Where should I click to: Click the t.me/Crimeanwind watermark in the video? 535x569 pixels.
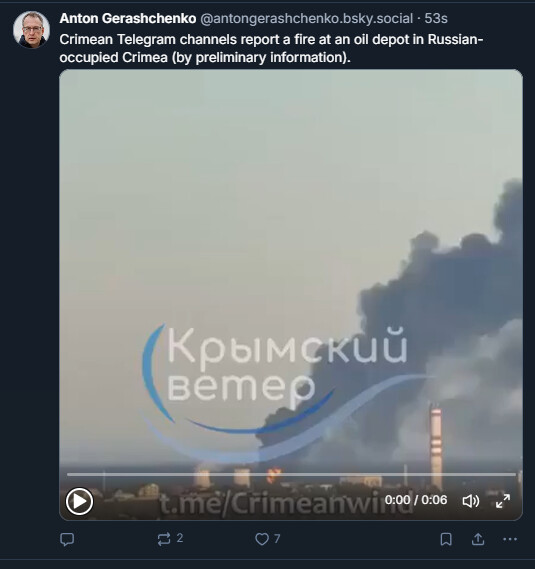tap(286, 504)
